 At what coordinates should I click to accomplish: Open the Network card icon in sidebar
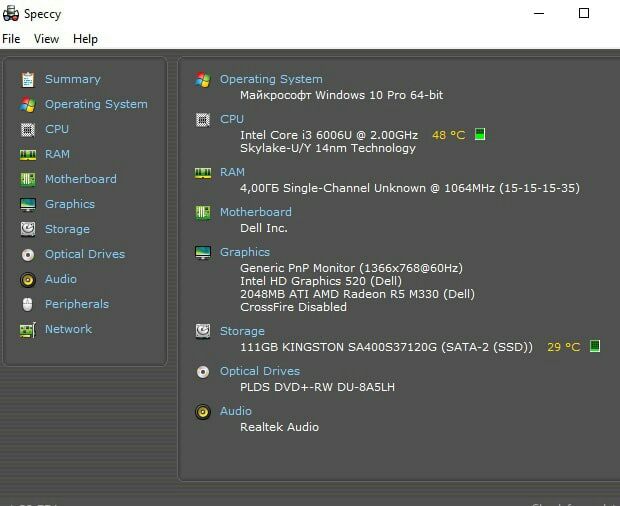click(x=28, y=330)
